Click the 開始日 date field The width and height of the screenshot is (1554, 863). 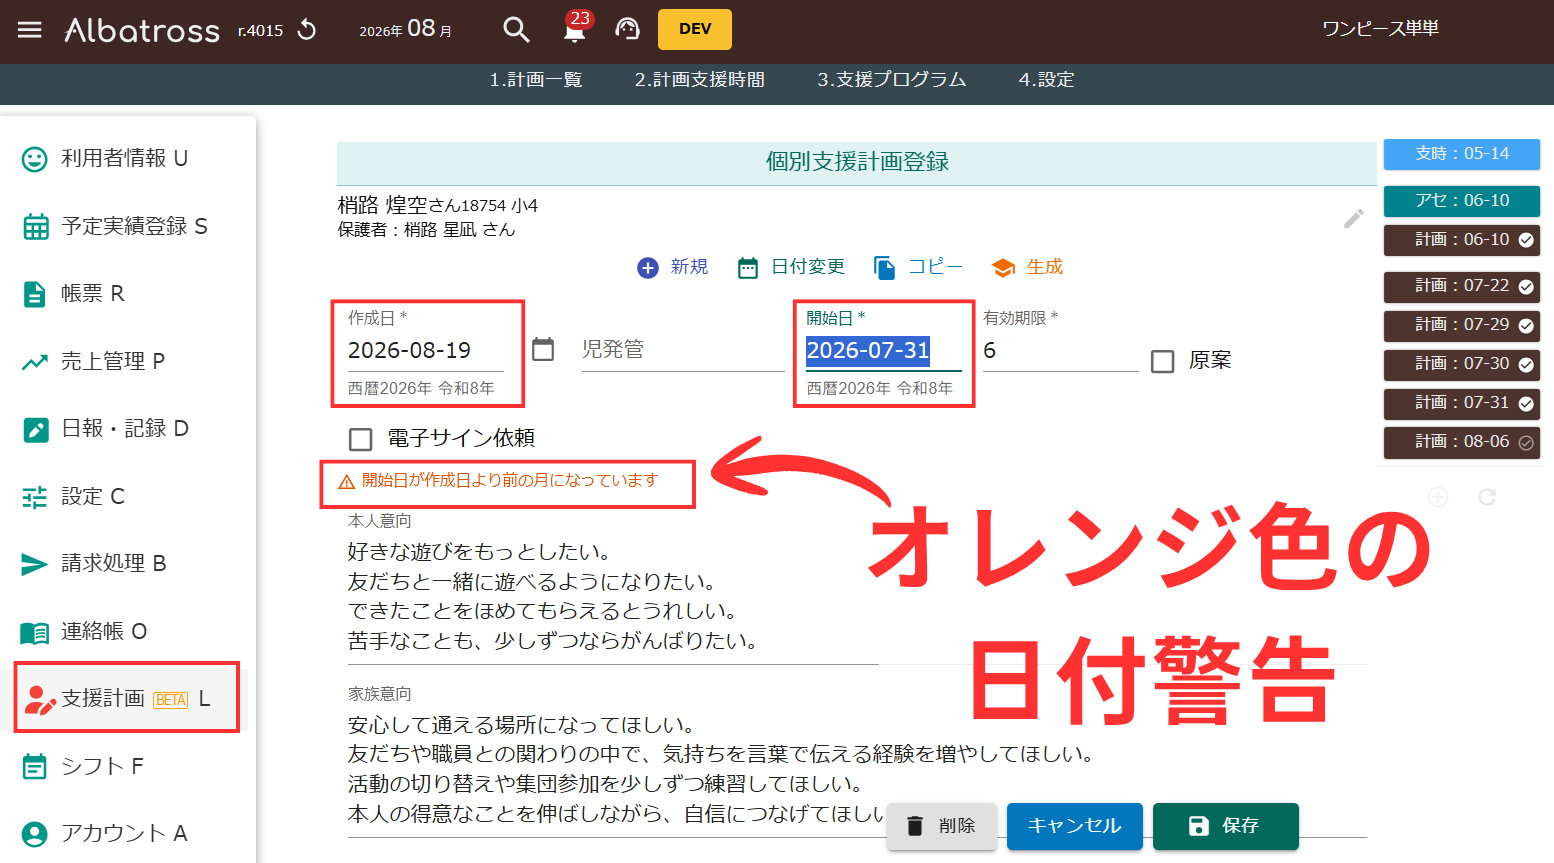click(x=883, y=351)
